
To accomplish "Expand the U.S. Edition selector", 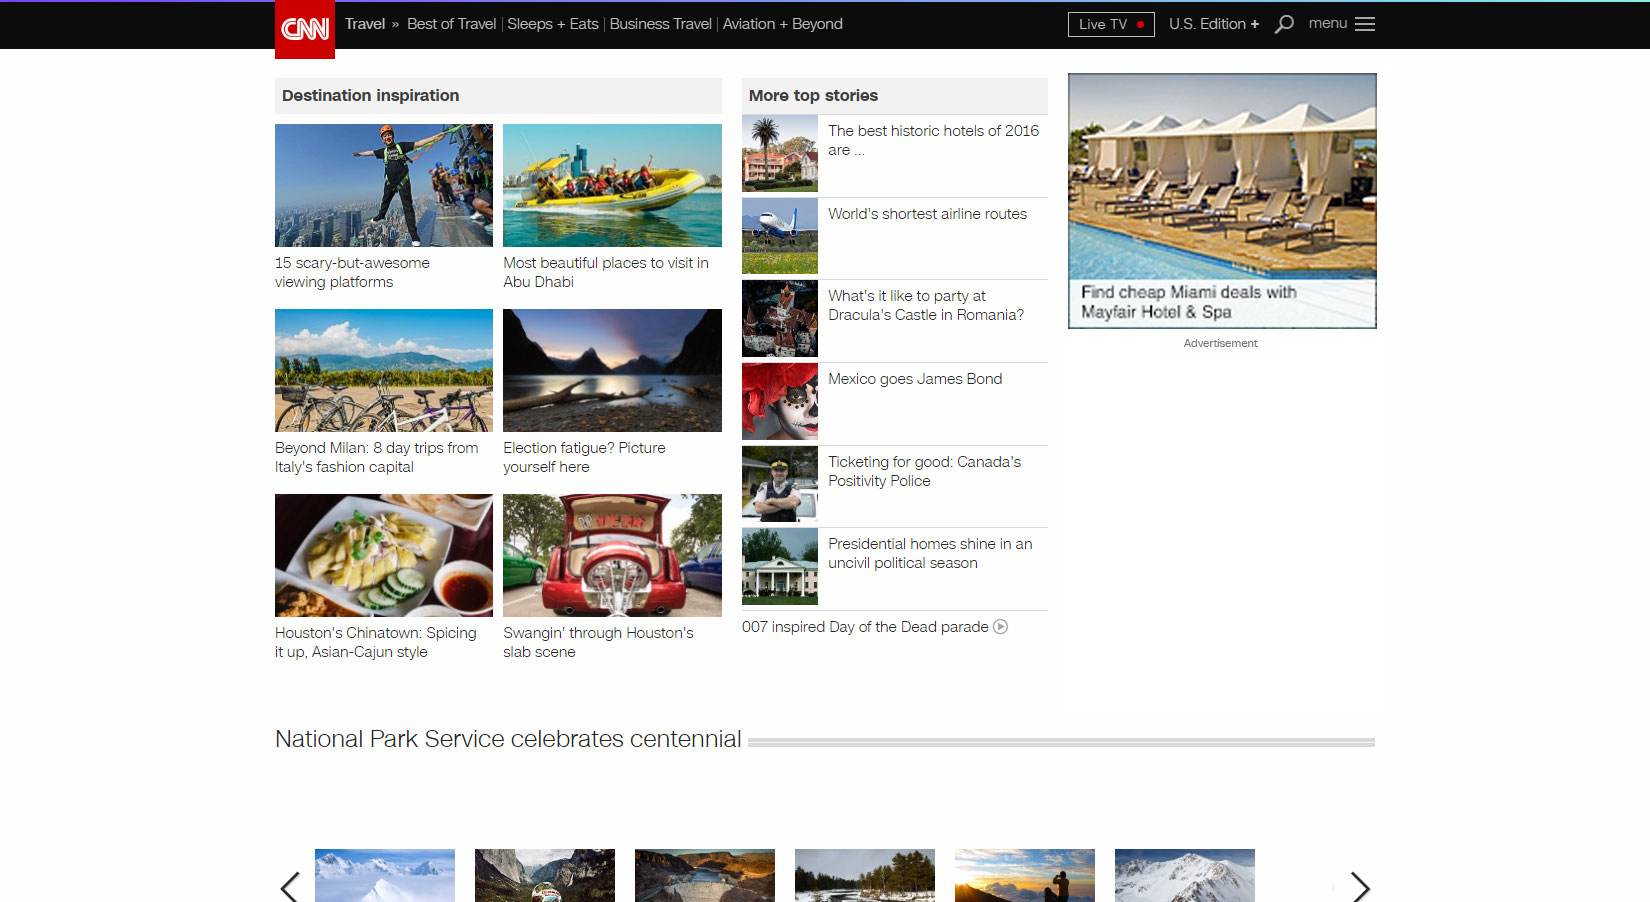I will 1214,24.
